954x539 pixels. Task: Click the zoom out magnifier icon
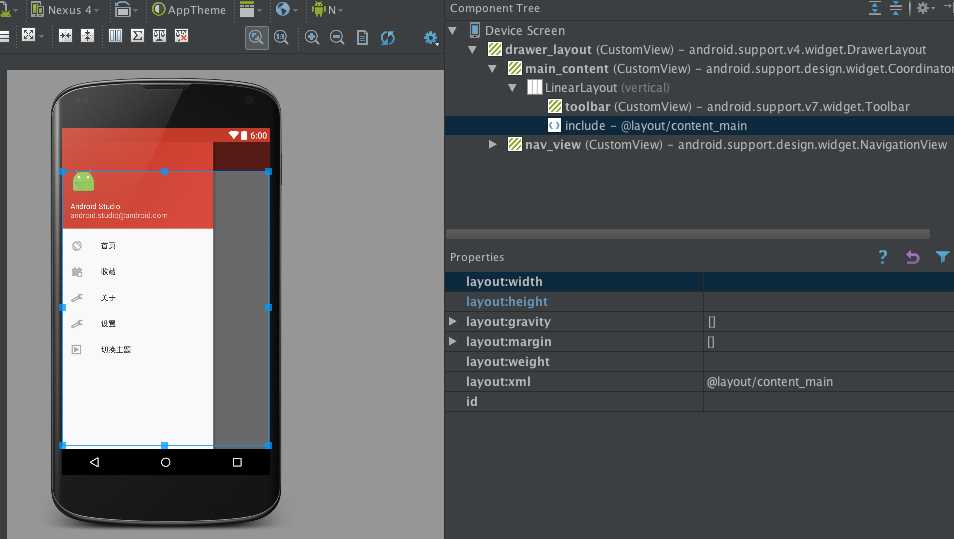point(336,38)
